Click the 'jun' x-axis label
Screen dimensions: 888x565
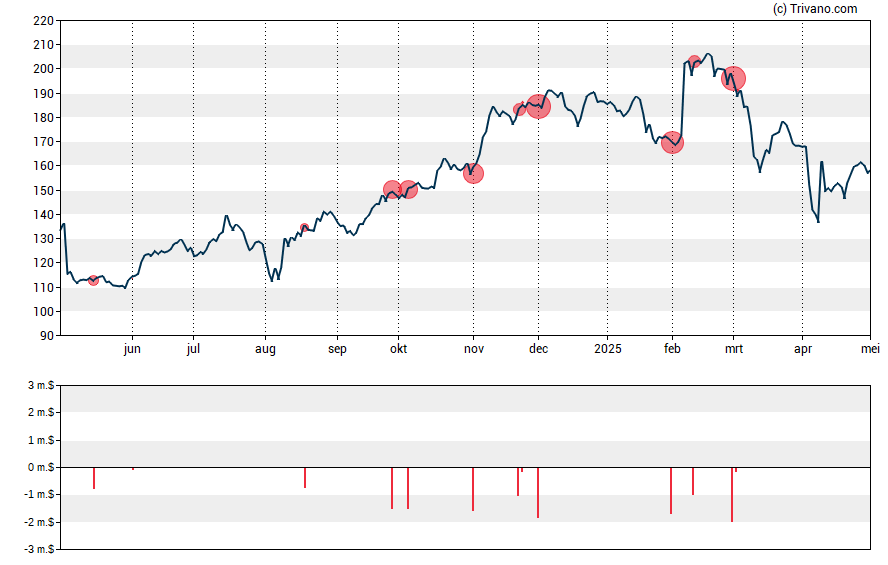click(x=132, y=349)
